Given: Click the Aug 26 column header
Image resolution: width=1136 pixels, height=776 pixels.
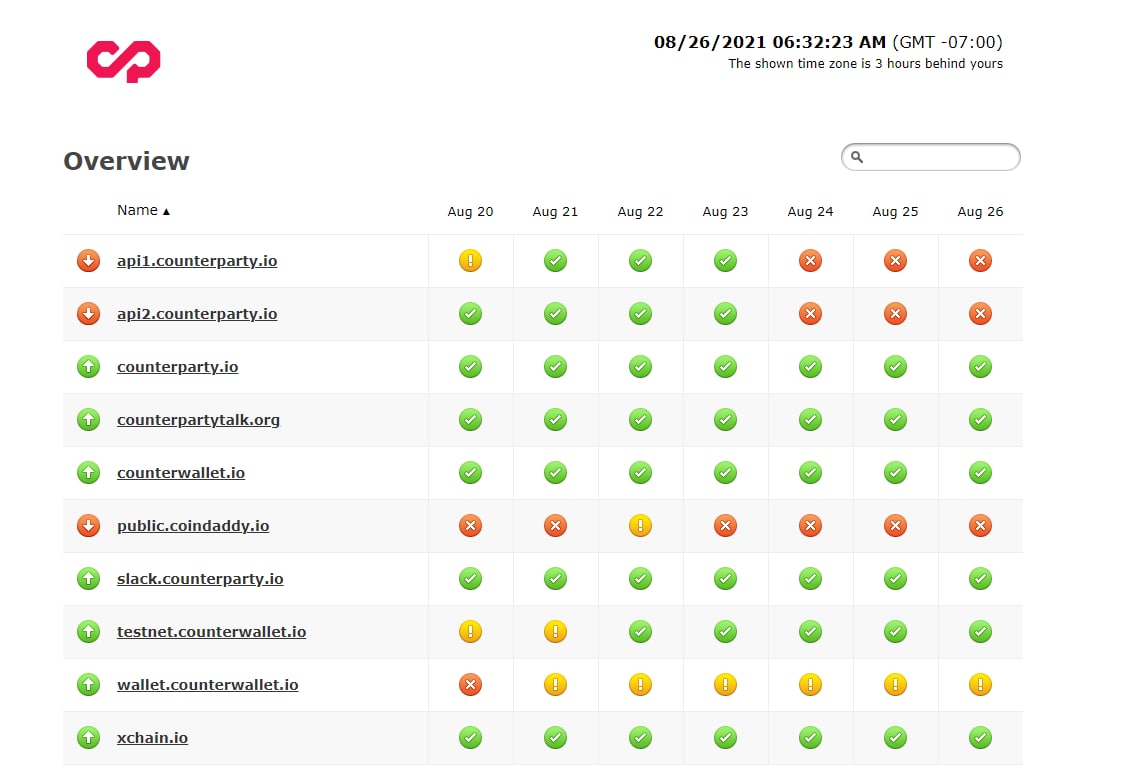Looking at the screenshot, I should [x=980, y=212].
